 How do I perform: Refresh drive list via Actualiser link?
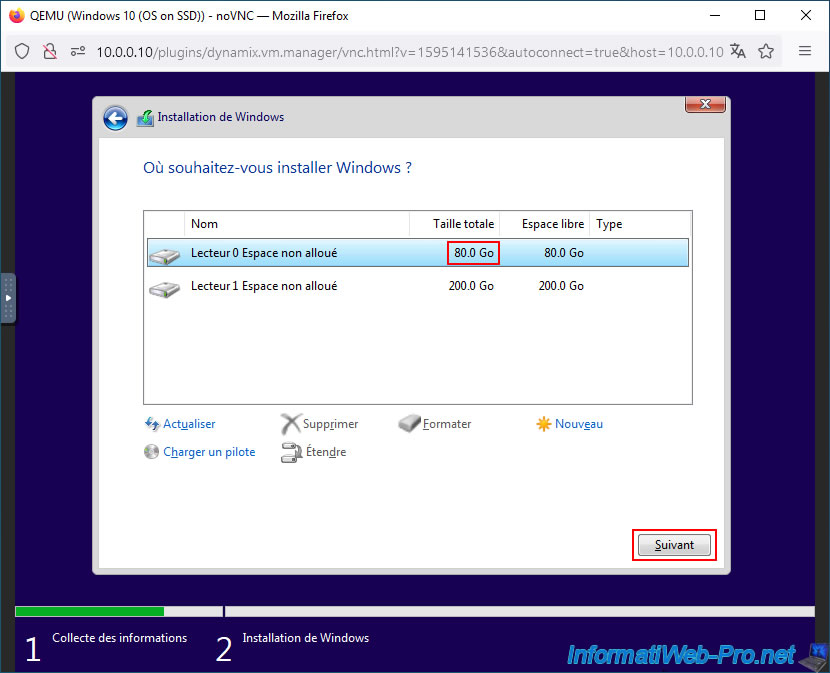coord(189,424)
